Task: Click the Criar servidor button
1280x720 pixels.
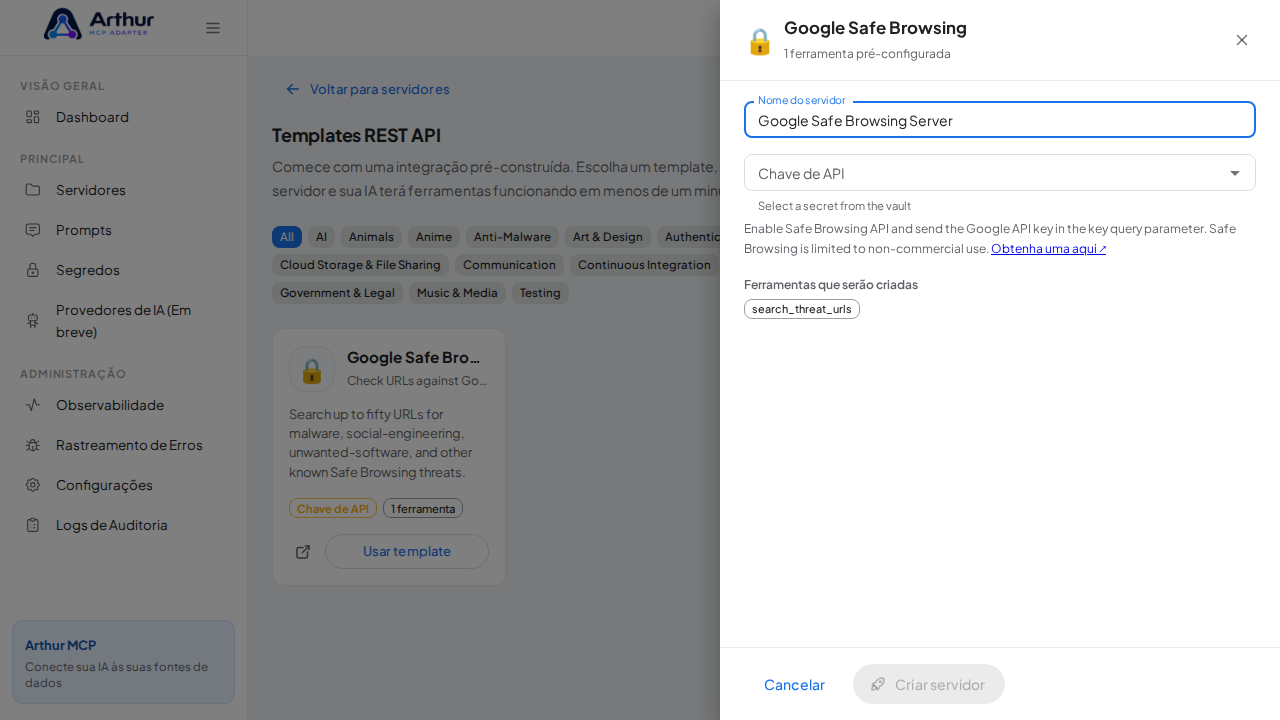Action: [x=929, y=684]
